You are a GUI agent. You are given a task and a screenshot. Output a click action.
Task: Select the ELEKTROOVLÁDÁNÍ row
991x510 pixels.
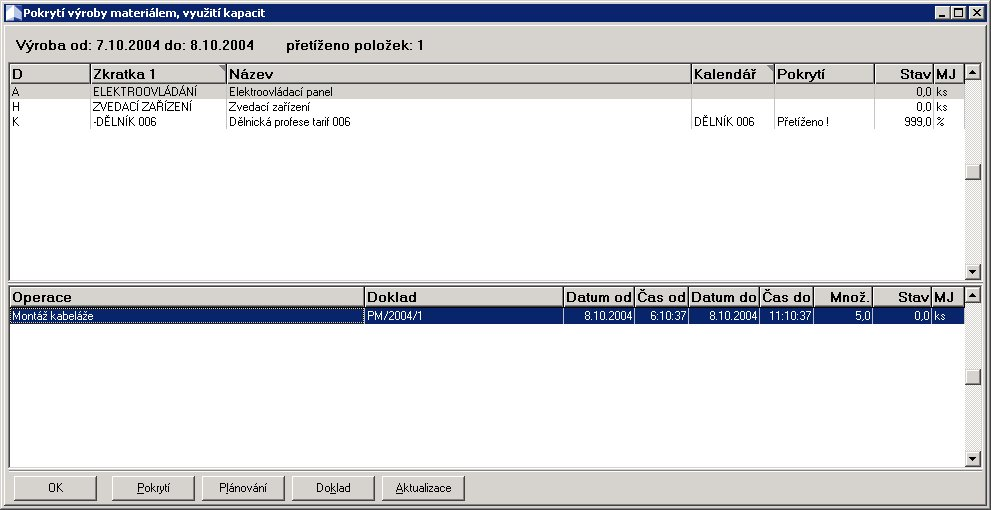pos(487,92)
